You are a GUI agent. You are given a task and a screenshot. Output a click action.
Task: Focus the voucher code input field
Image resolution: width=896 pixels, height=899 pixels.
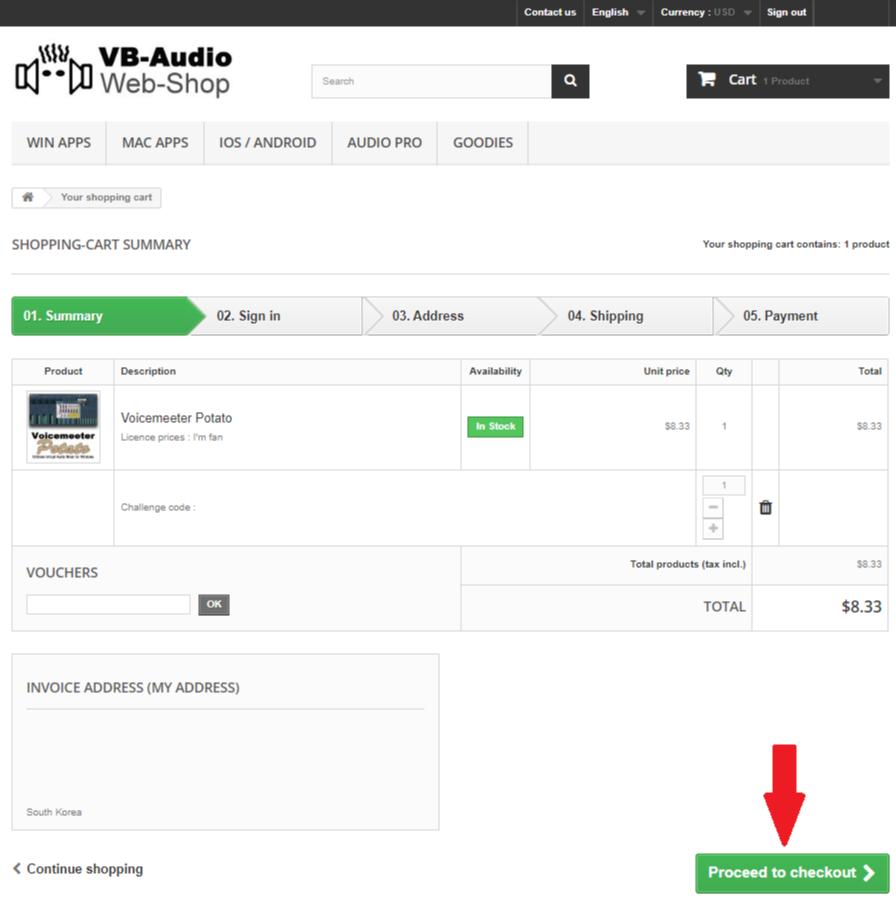(108, 604)
